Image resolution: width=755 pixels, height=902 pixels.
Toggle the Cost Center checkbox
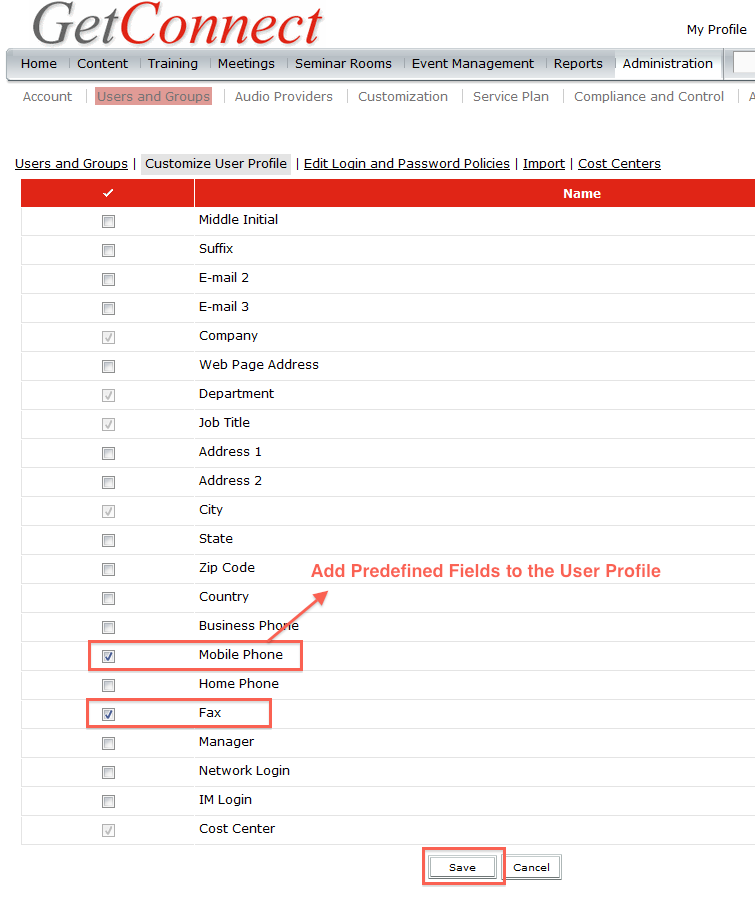click(x=108, y=830)
